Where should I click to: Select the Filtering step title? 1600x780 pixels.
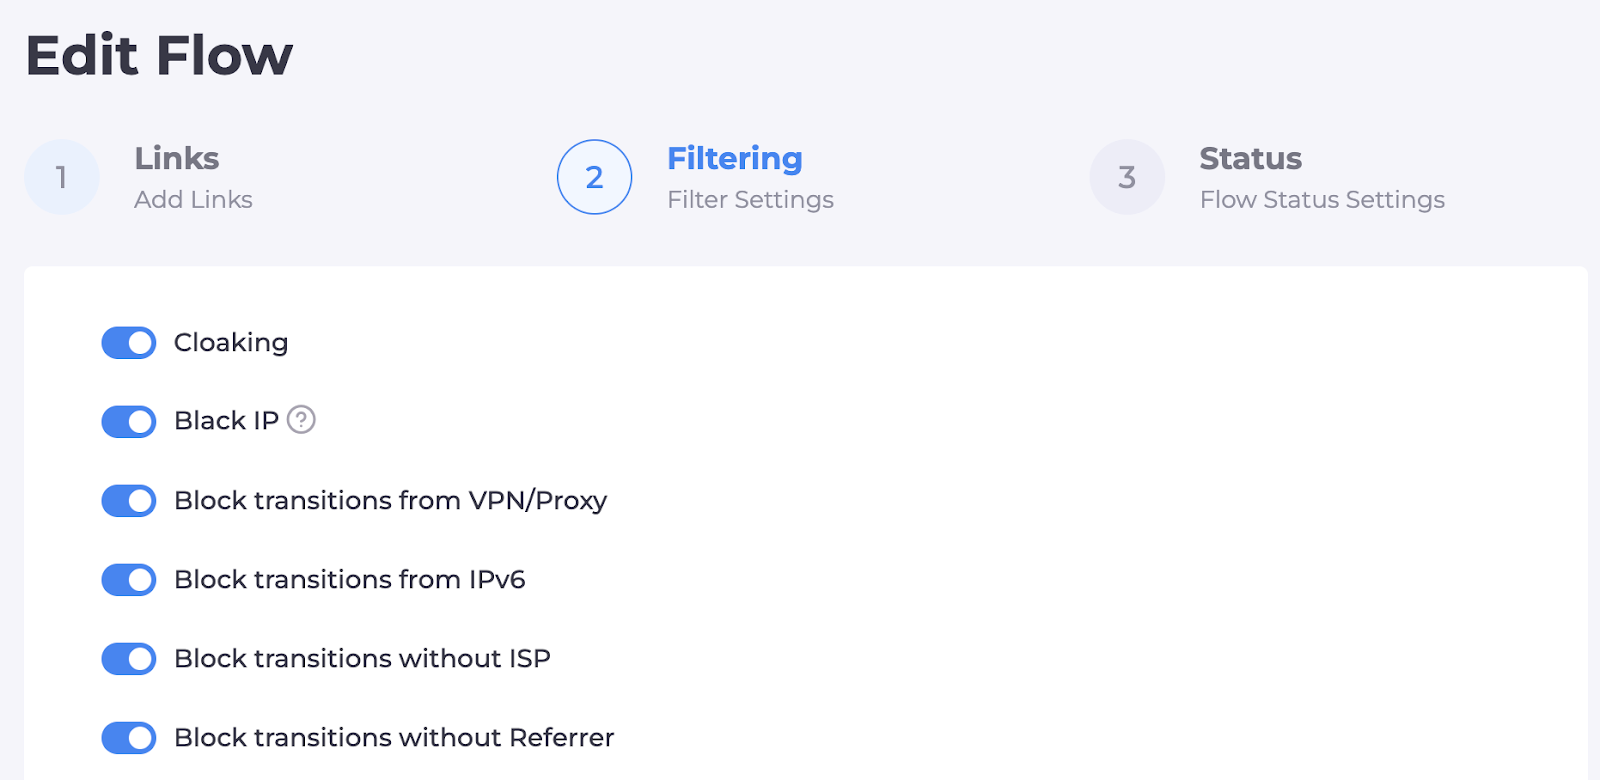coord(735,158)
